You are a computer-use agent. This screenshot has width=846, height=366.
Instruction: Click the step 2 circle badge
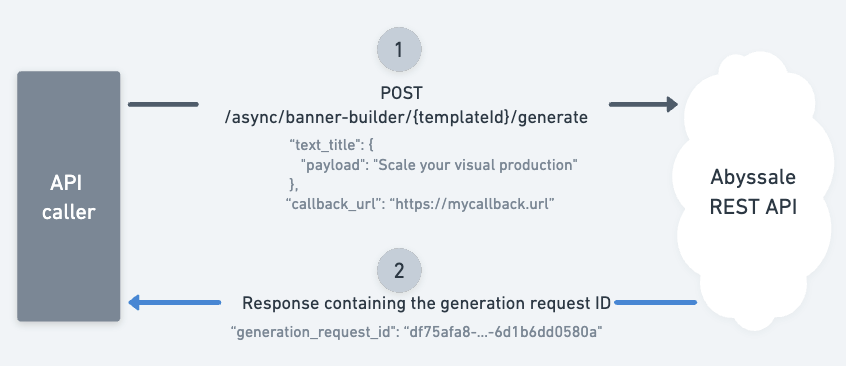[x=399, y=270]
